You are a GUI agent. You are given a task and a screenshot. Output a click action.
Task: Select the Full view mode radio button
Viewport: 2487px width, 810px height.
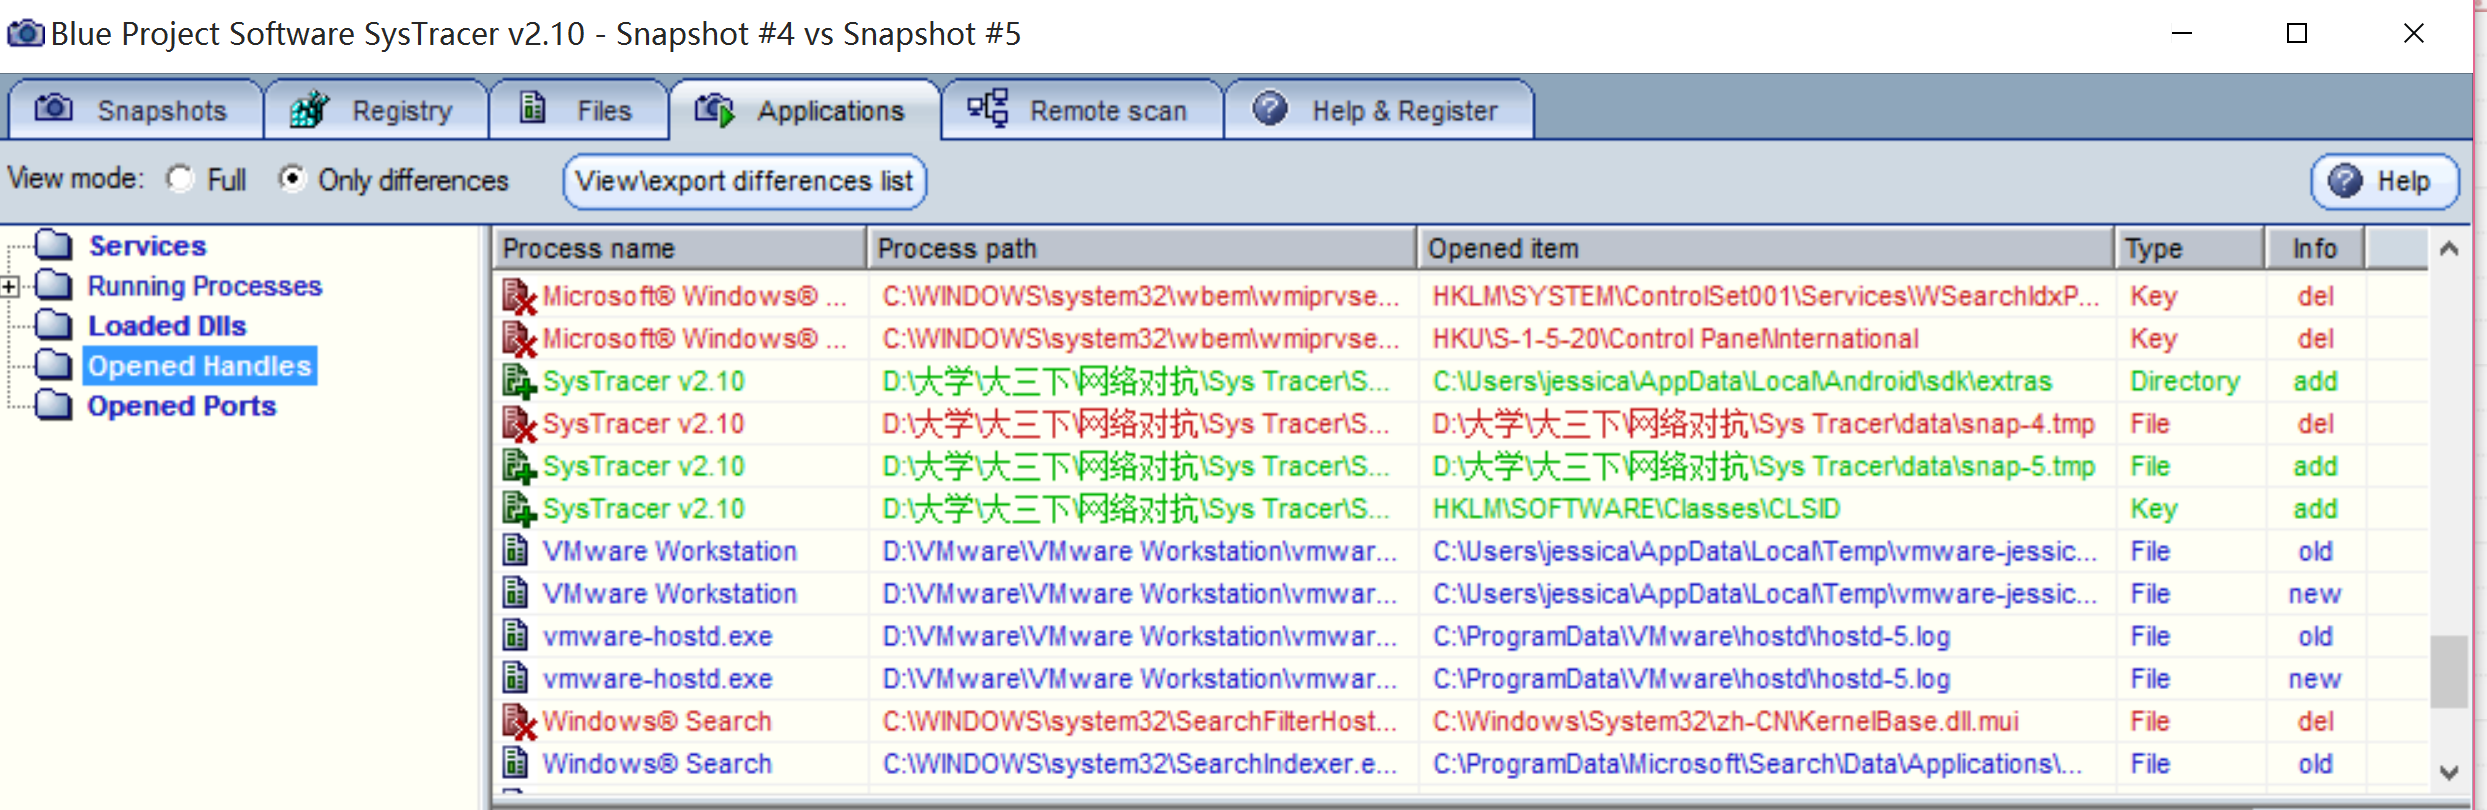(x=181, y=179)
